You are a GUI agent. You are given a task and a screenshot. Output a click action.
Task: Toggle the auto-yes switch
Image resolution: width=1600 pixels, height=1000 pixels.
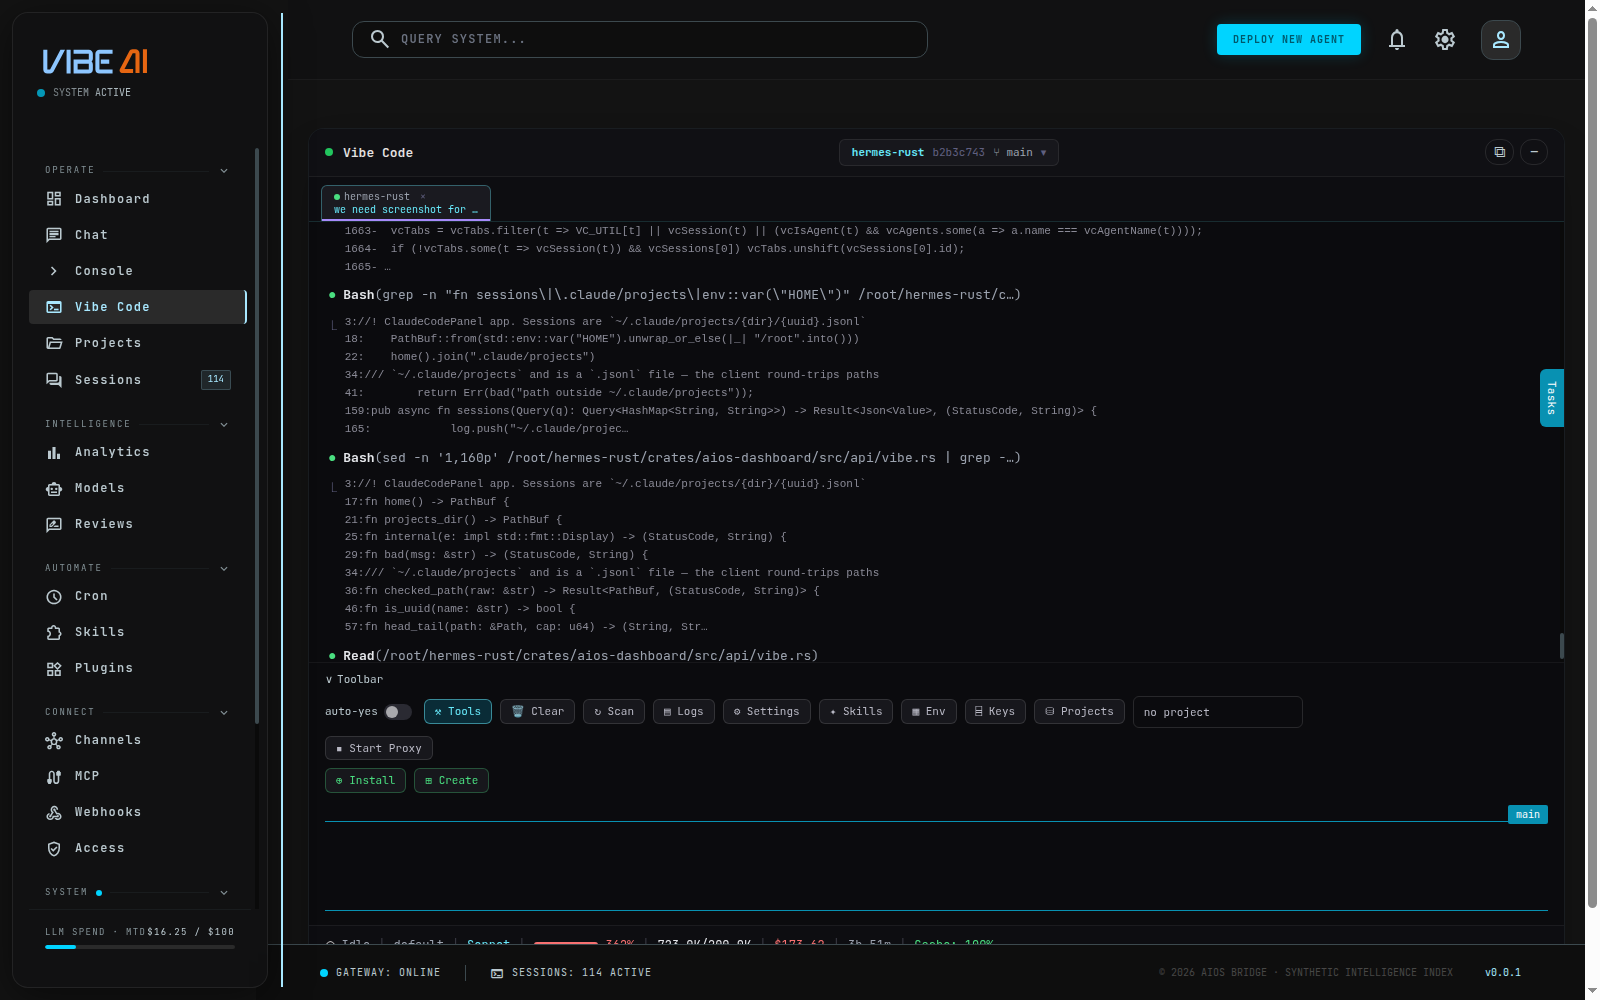(398, 712)
